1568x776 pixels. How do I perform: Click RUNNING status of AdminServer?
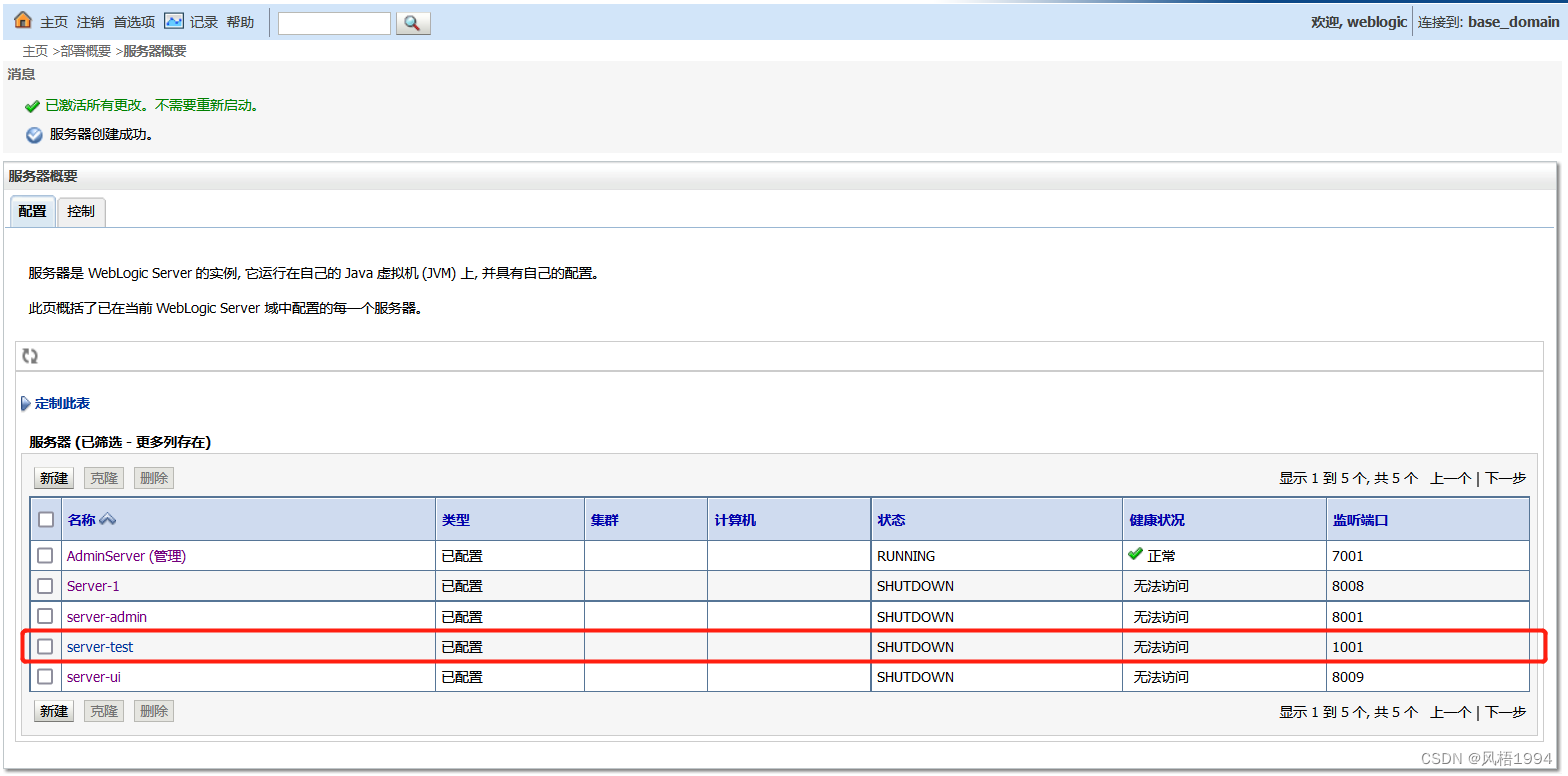point(906,556)
